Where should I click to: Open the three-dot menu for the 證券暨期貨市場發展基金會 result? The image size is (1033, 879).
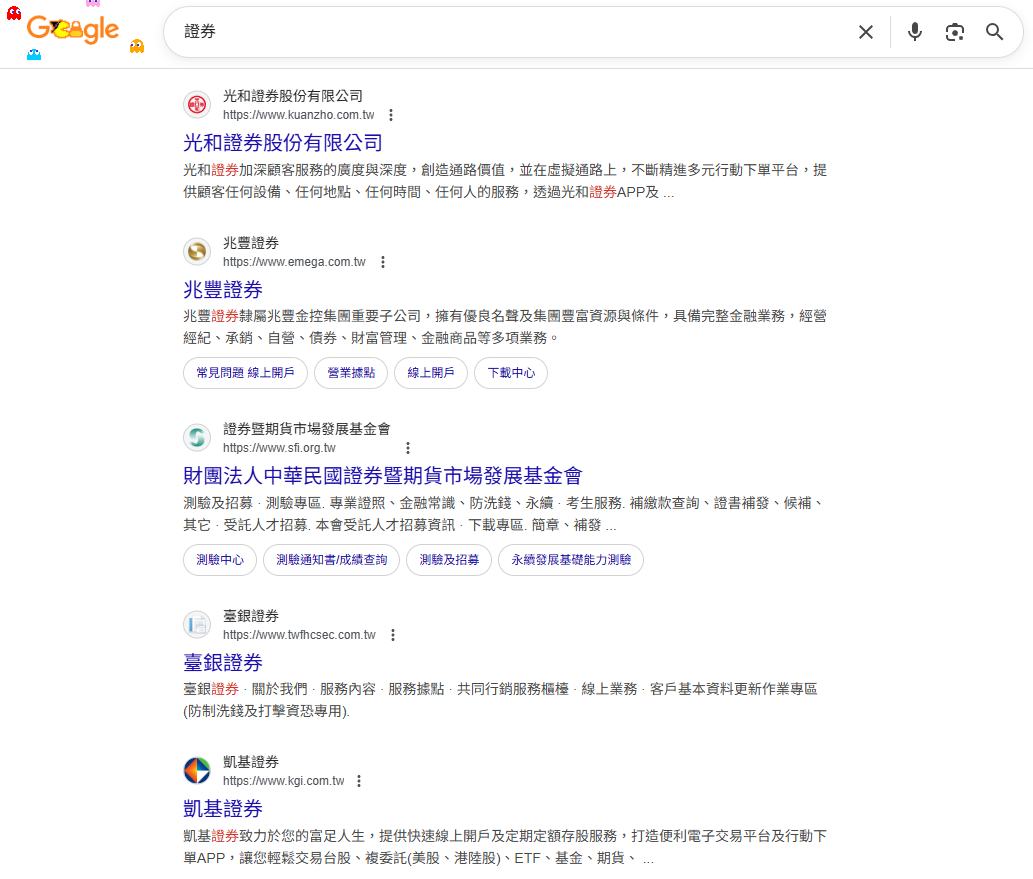click(x=408, y=448)
